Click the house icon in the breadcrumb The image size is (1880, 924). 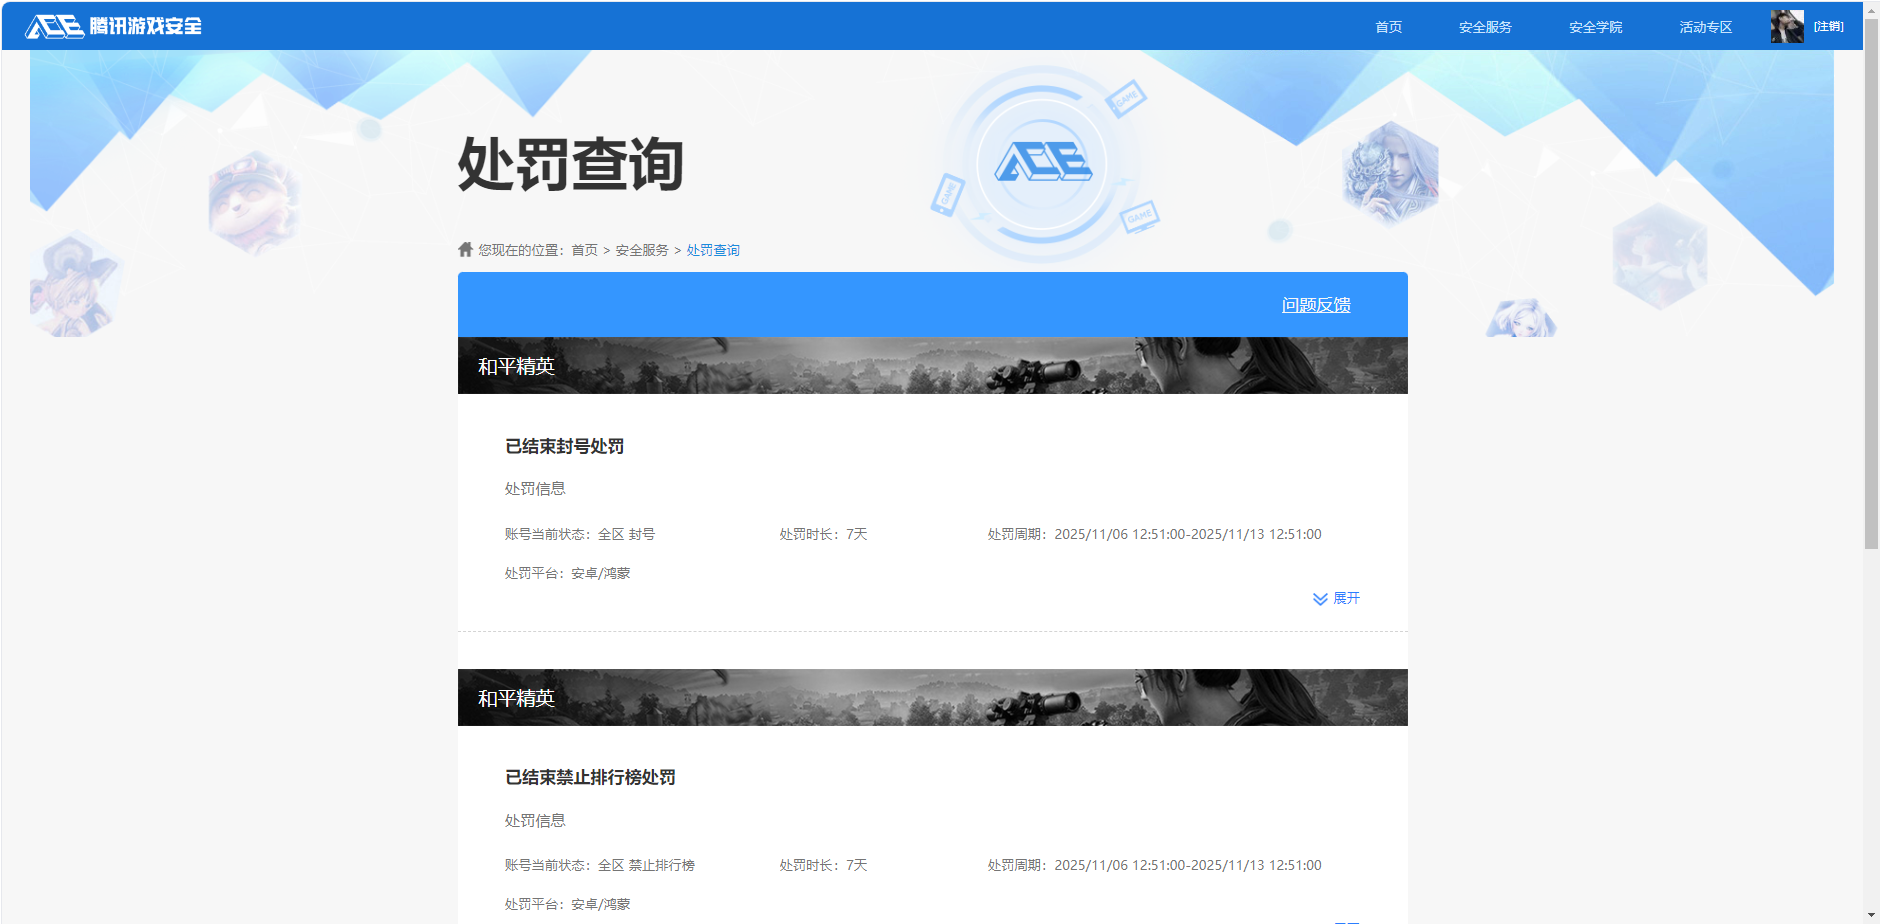click(465, 250)
